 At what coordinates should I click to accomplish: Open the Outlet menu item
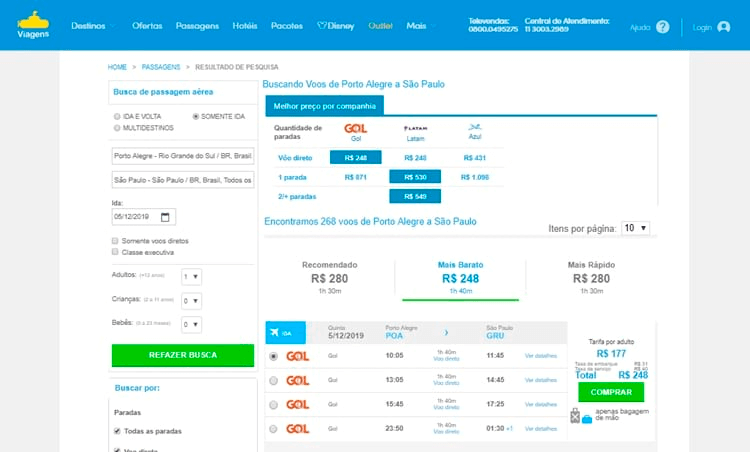(380, 26)
